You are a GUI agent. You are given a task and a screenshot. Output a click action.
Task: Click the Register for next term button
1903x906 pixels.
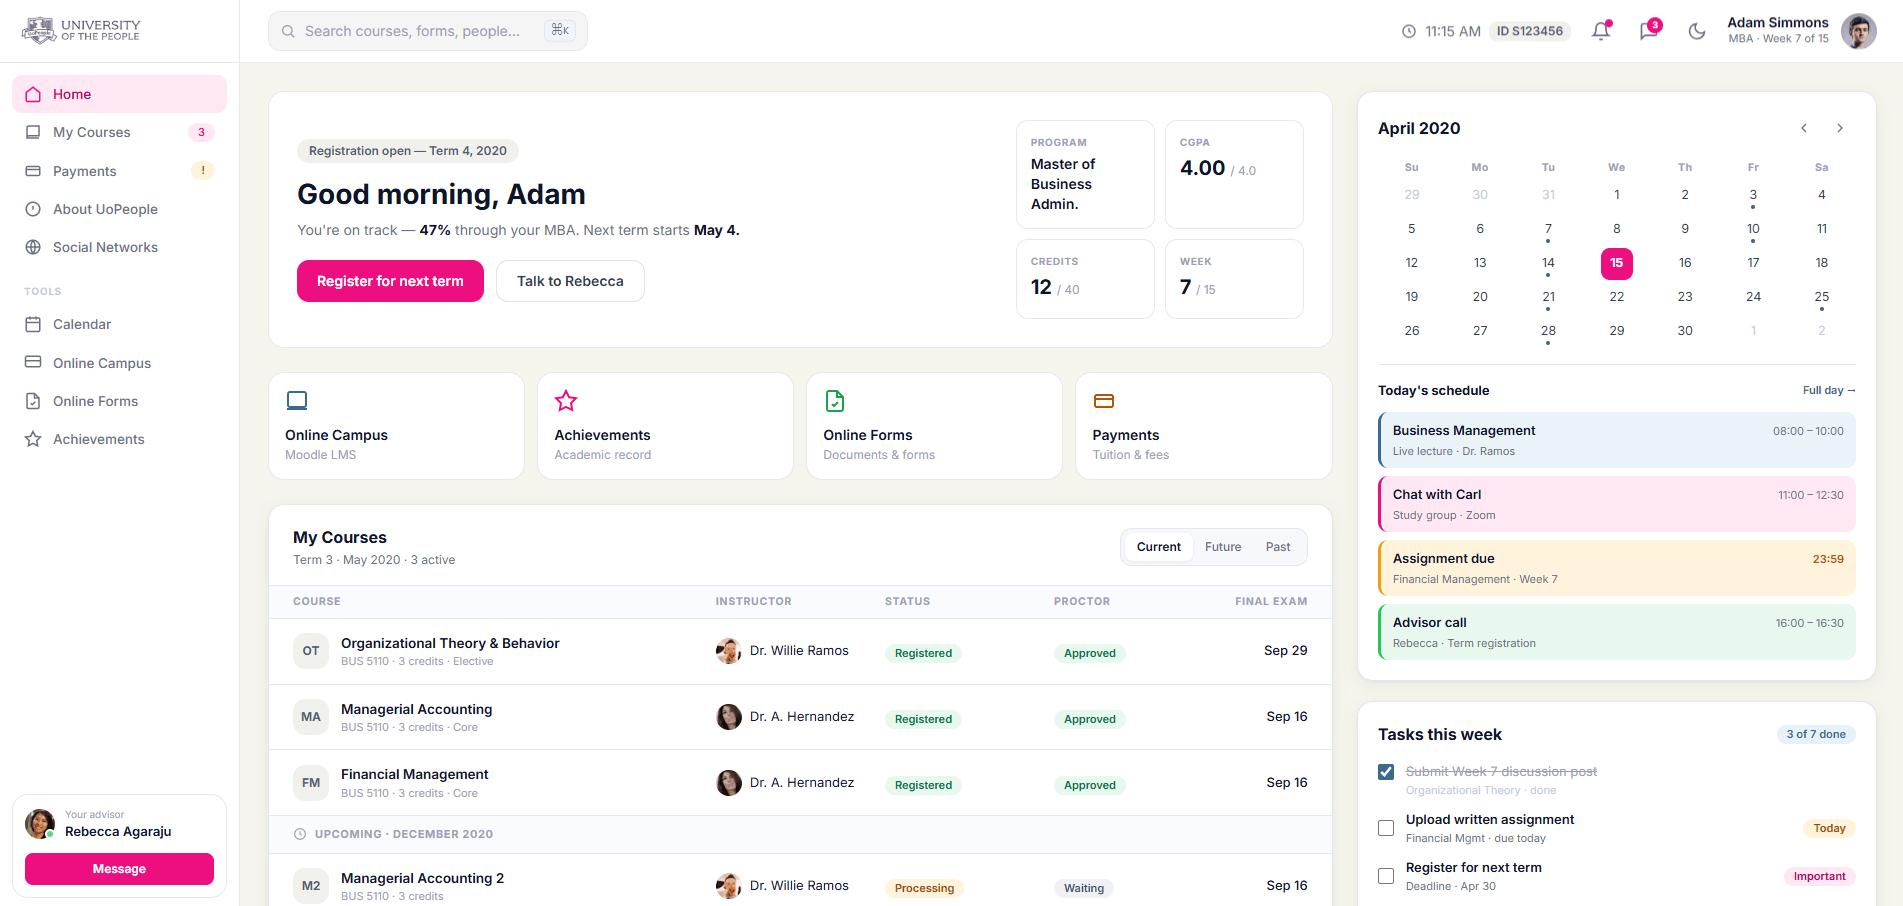[390, 281]
